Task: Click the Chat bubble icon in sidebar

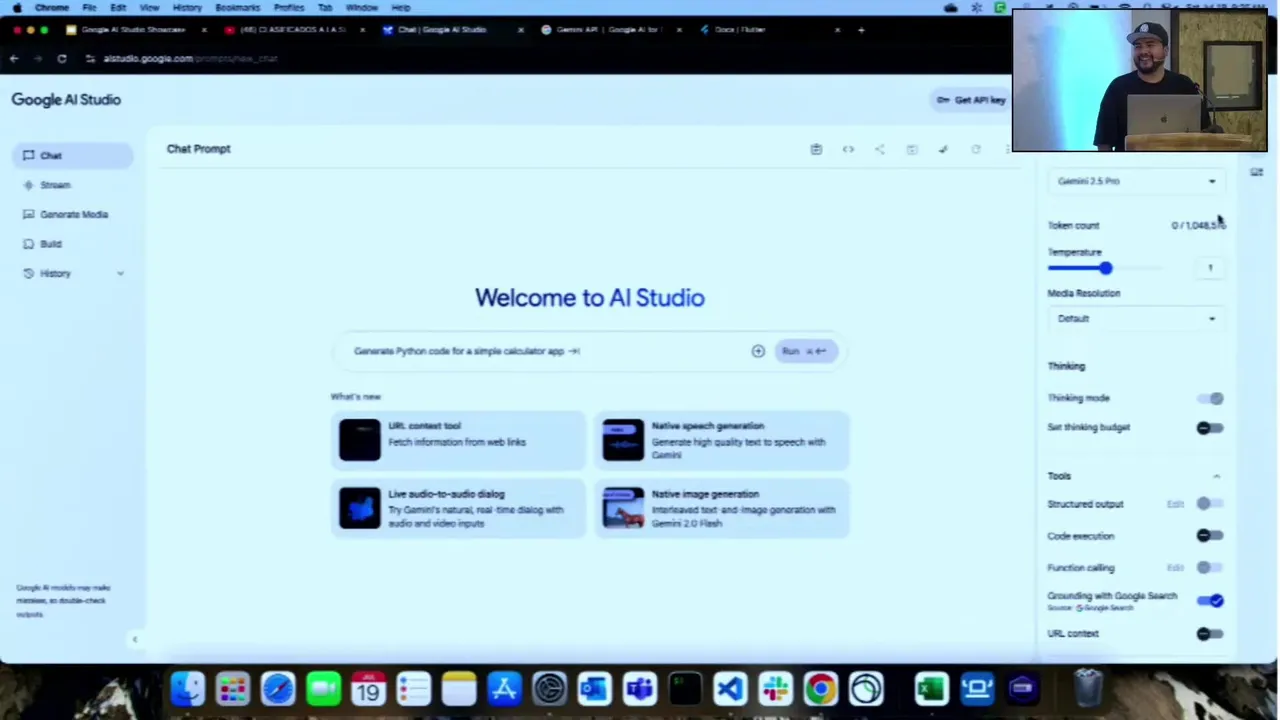Action: tap(28, 155)
